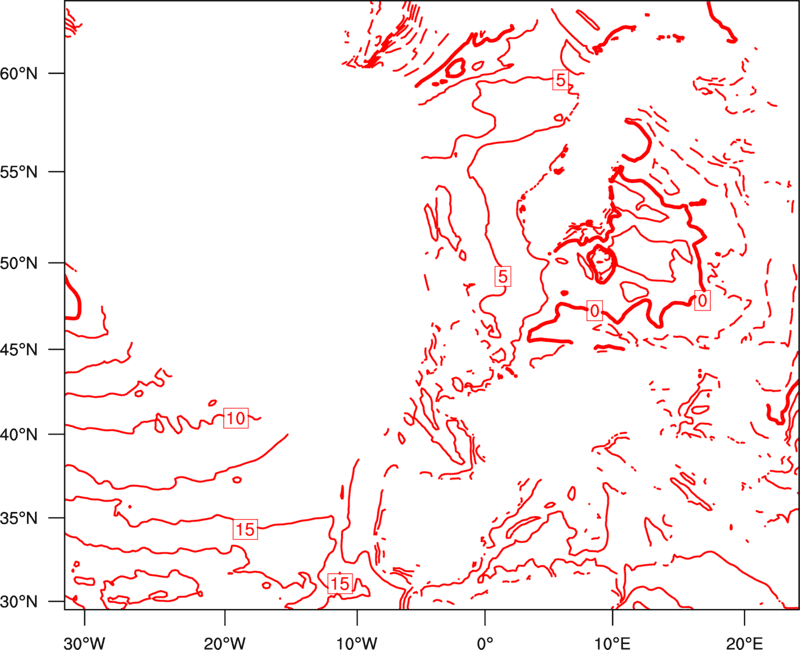800x650 pixels.
Task: Click boxed contour label 5 near 60°N
Action: coord(561,80)
